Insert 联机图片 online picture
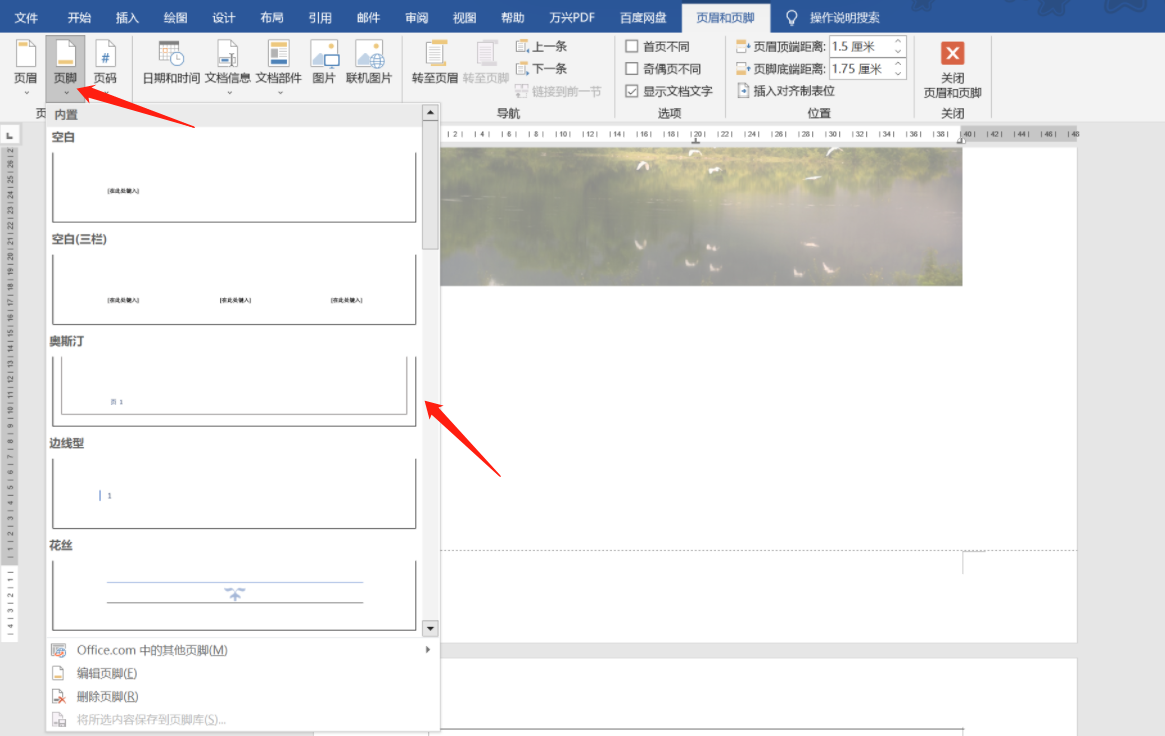 tap(369, 63)
